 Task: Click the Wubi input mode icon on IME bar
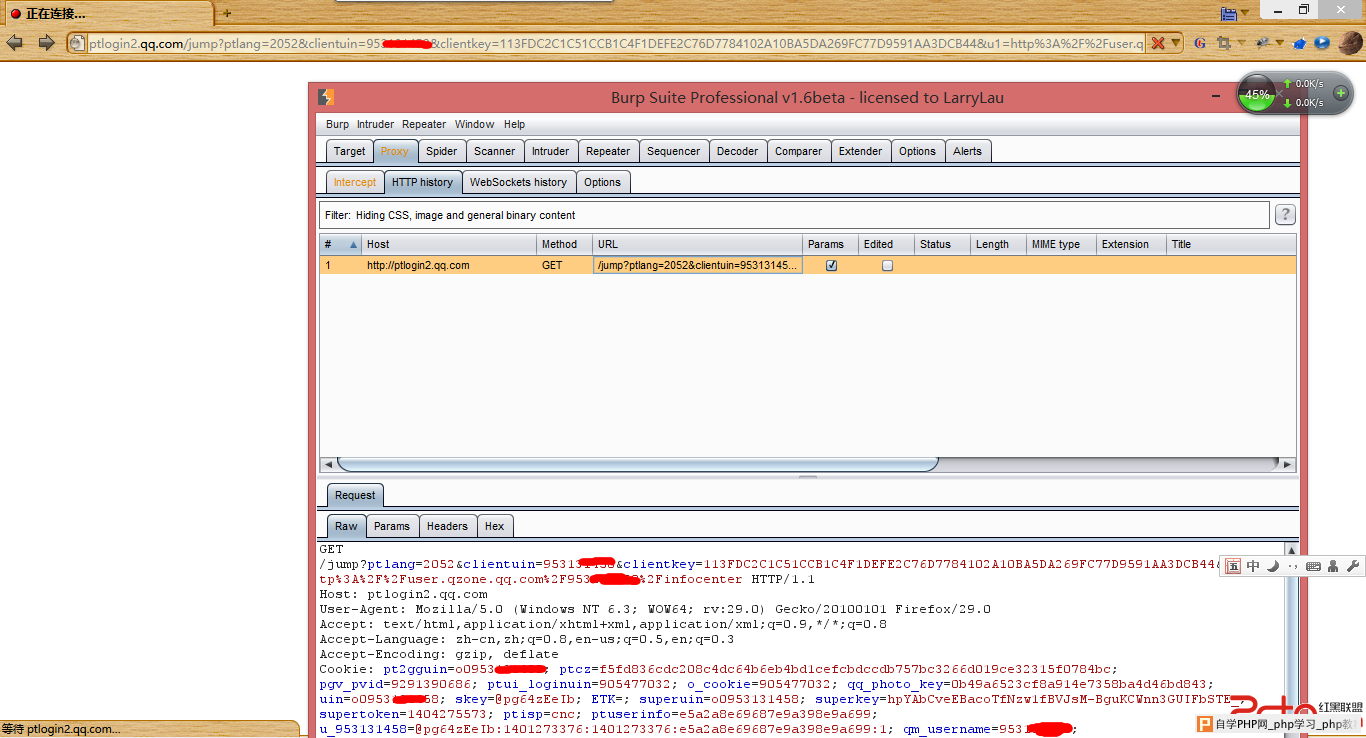(1233, 566)
